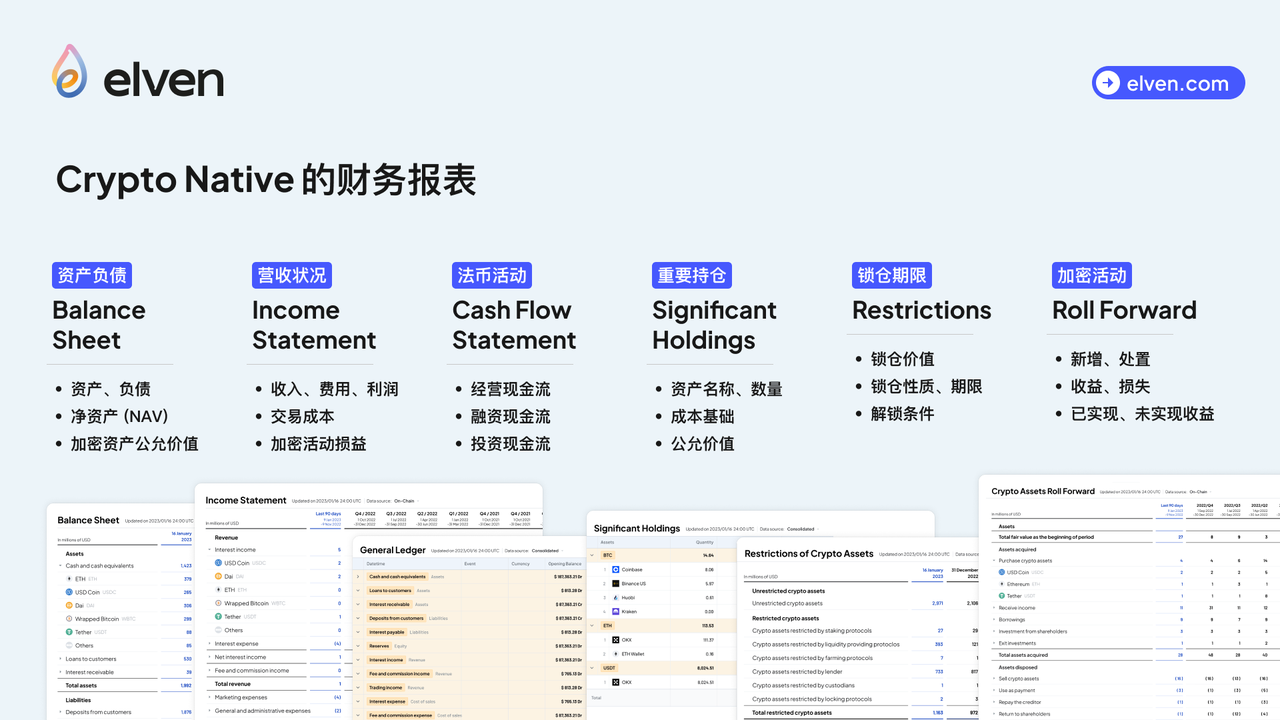Expand Cash and cash equivalents ledger row

360,577
